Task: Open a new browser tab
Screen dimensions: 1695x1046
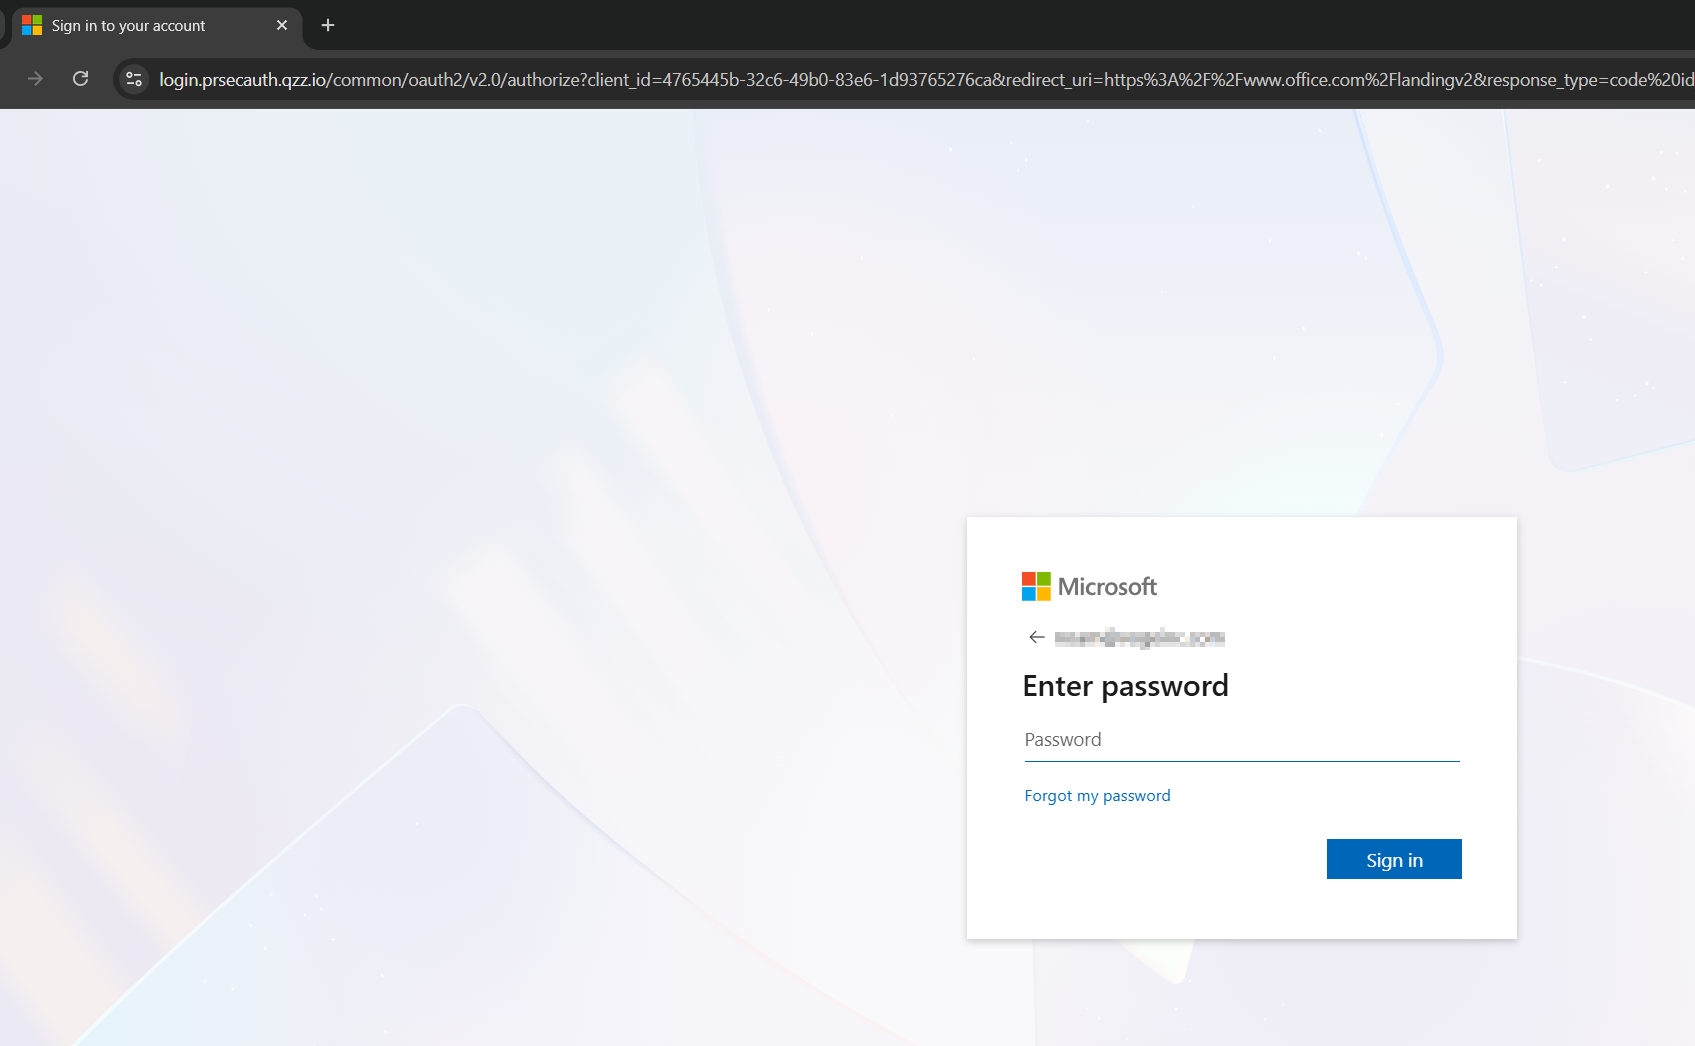Action: click(328, 25)
